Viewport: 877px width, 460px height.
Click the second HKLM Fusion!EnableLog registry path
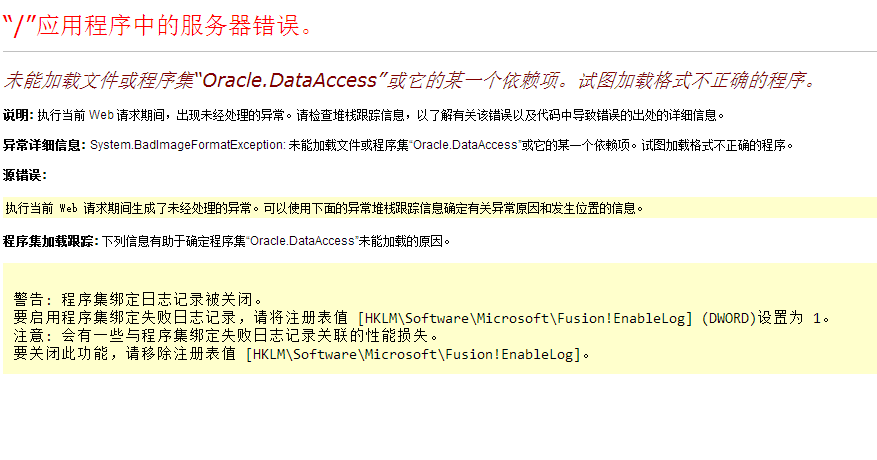point(413,354)
